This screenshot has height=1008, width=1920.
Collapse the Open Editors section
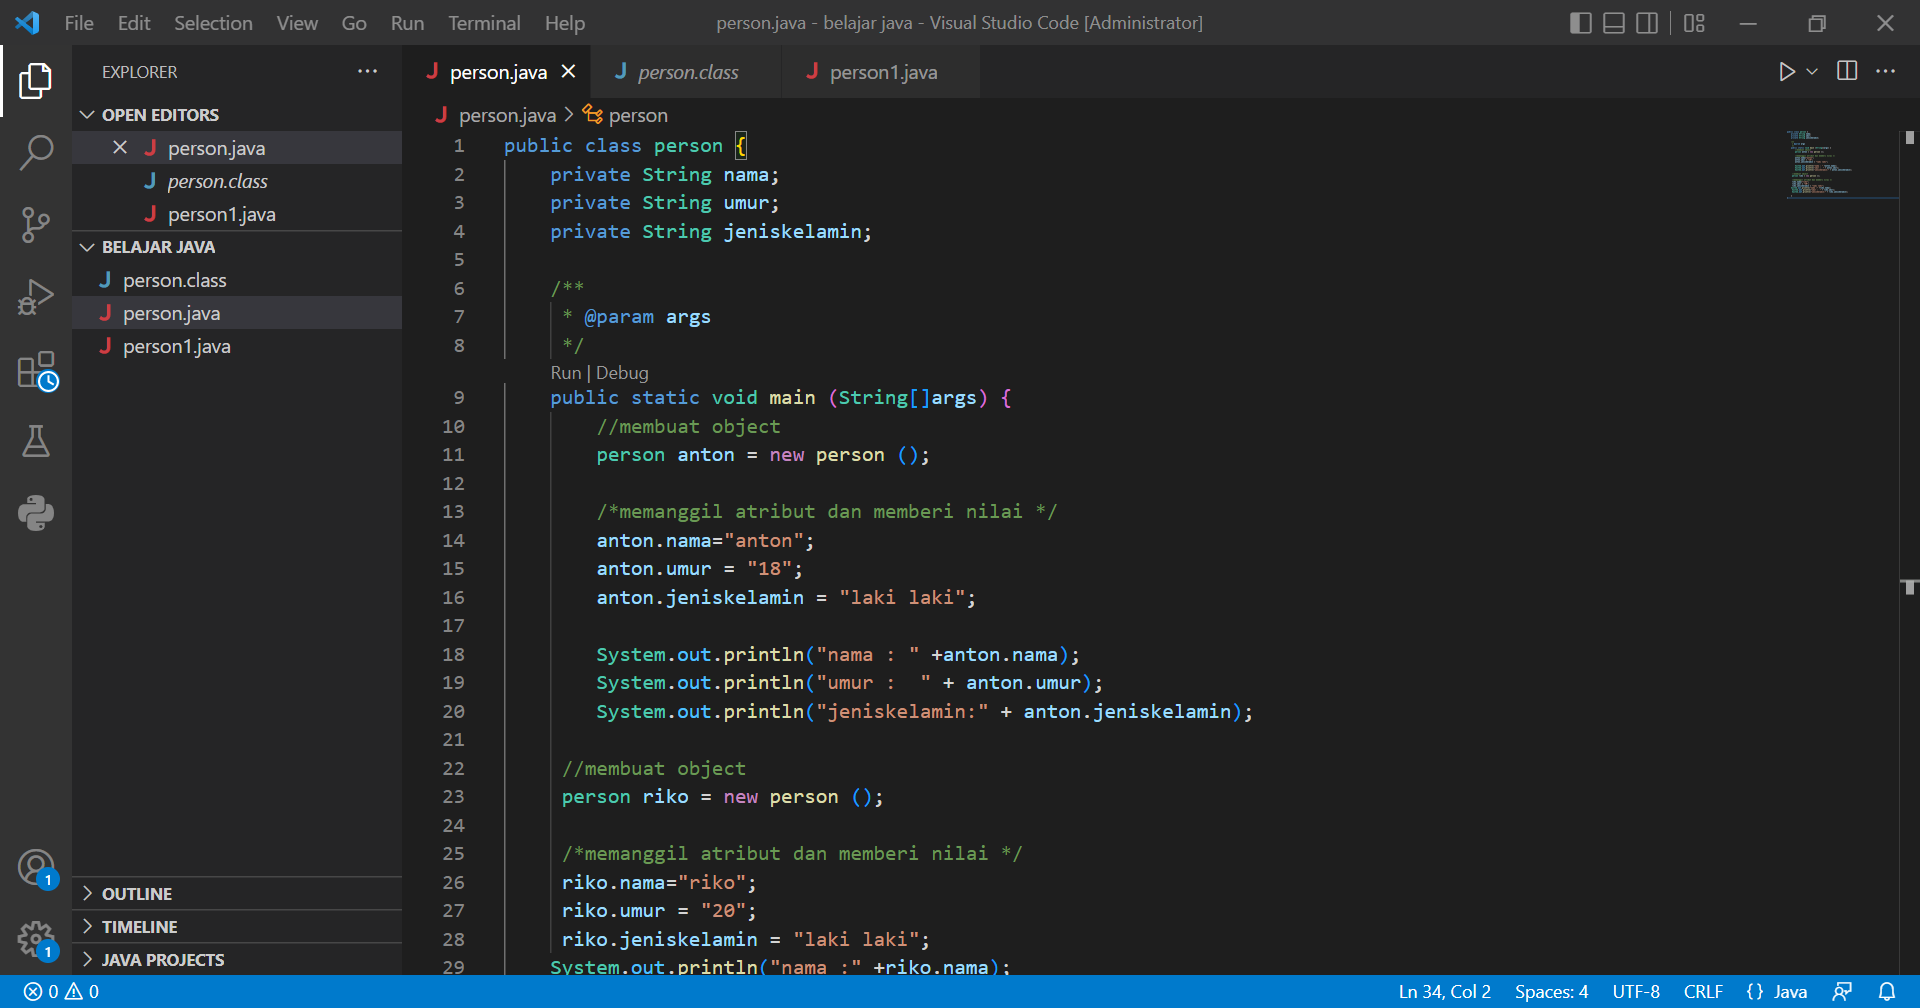[87, 114]
